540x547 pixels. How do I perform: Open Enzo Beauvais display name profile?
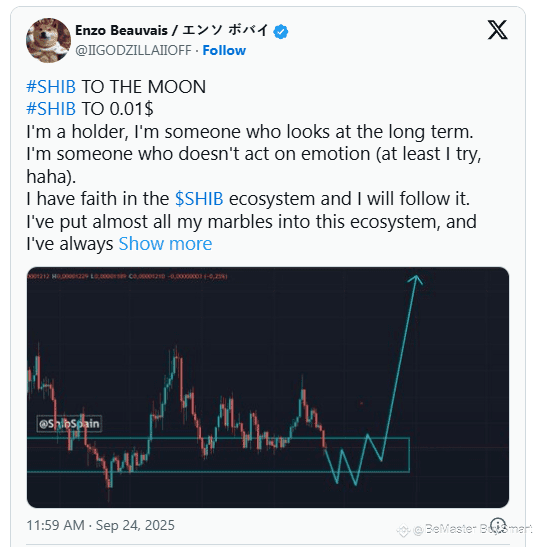(x=121, y=30)
